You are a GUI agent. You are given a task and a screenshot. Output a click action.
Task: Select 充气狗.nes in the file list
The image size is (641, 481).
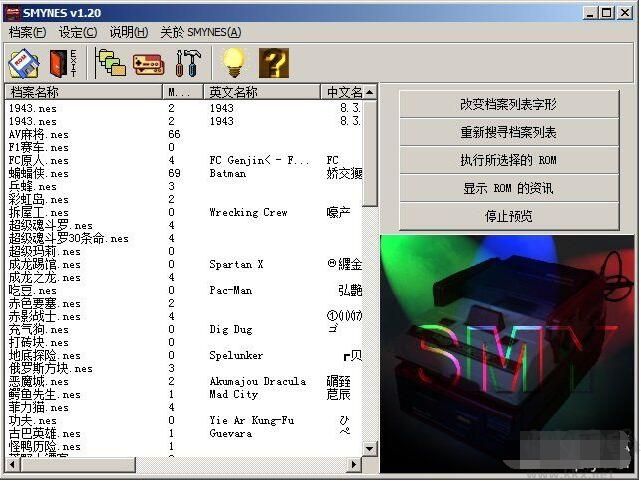[x=38, y=330]
